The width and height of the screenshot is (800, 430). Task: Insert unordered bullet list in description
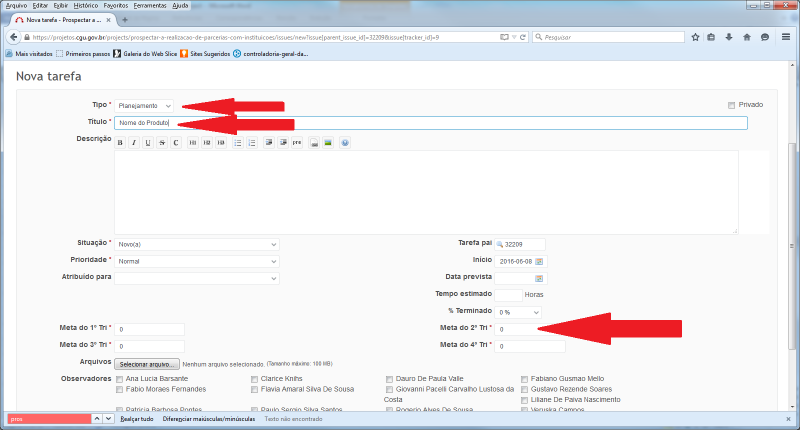click(238, 143)
